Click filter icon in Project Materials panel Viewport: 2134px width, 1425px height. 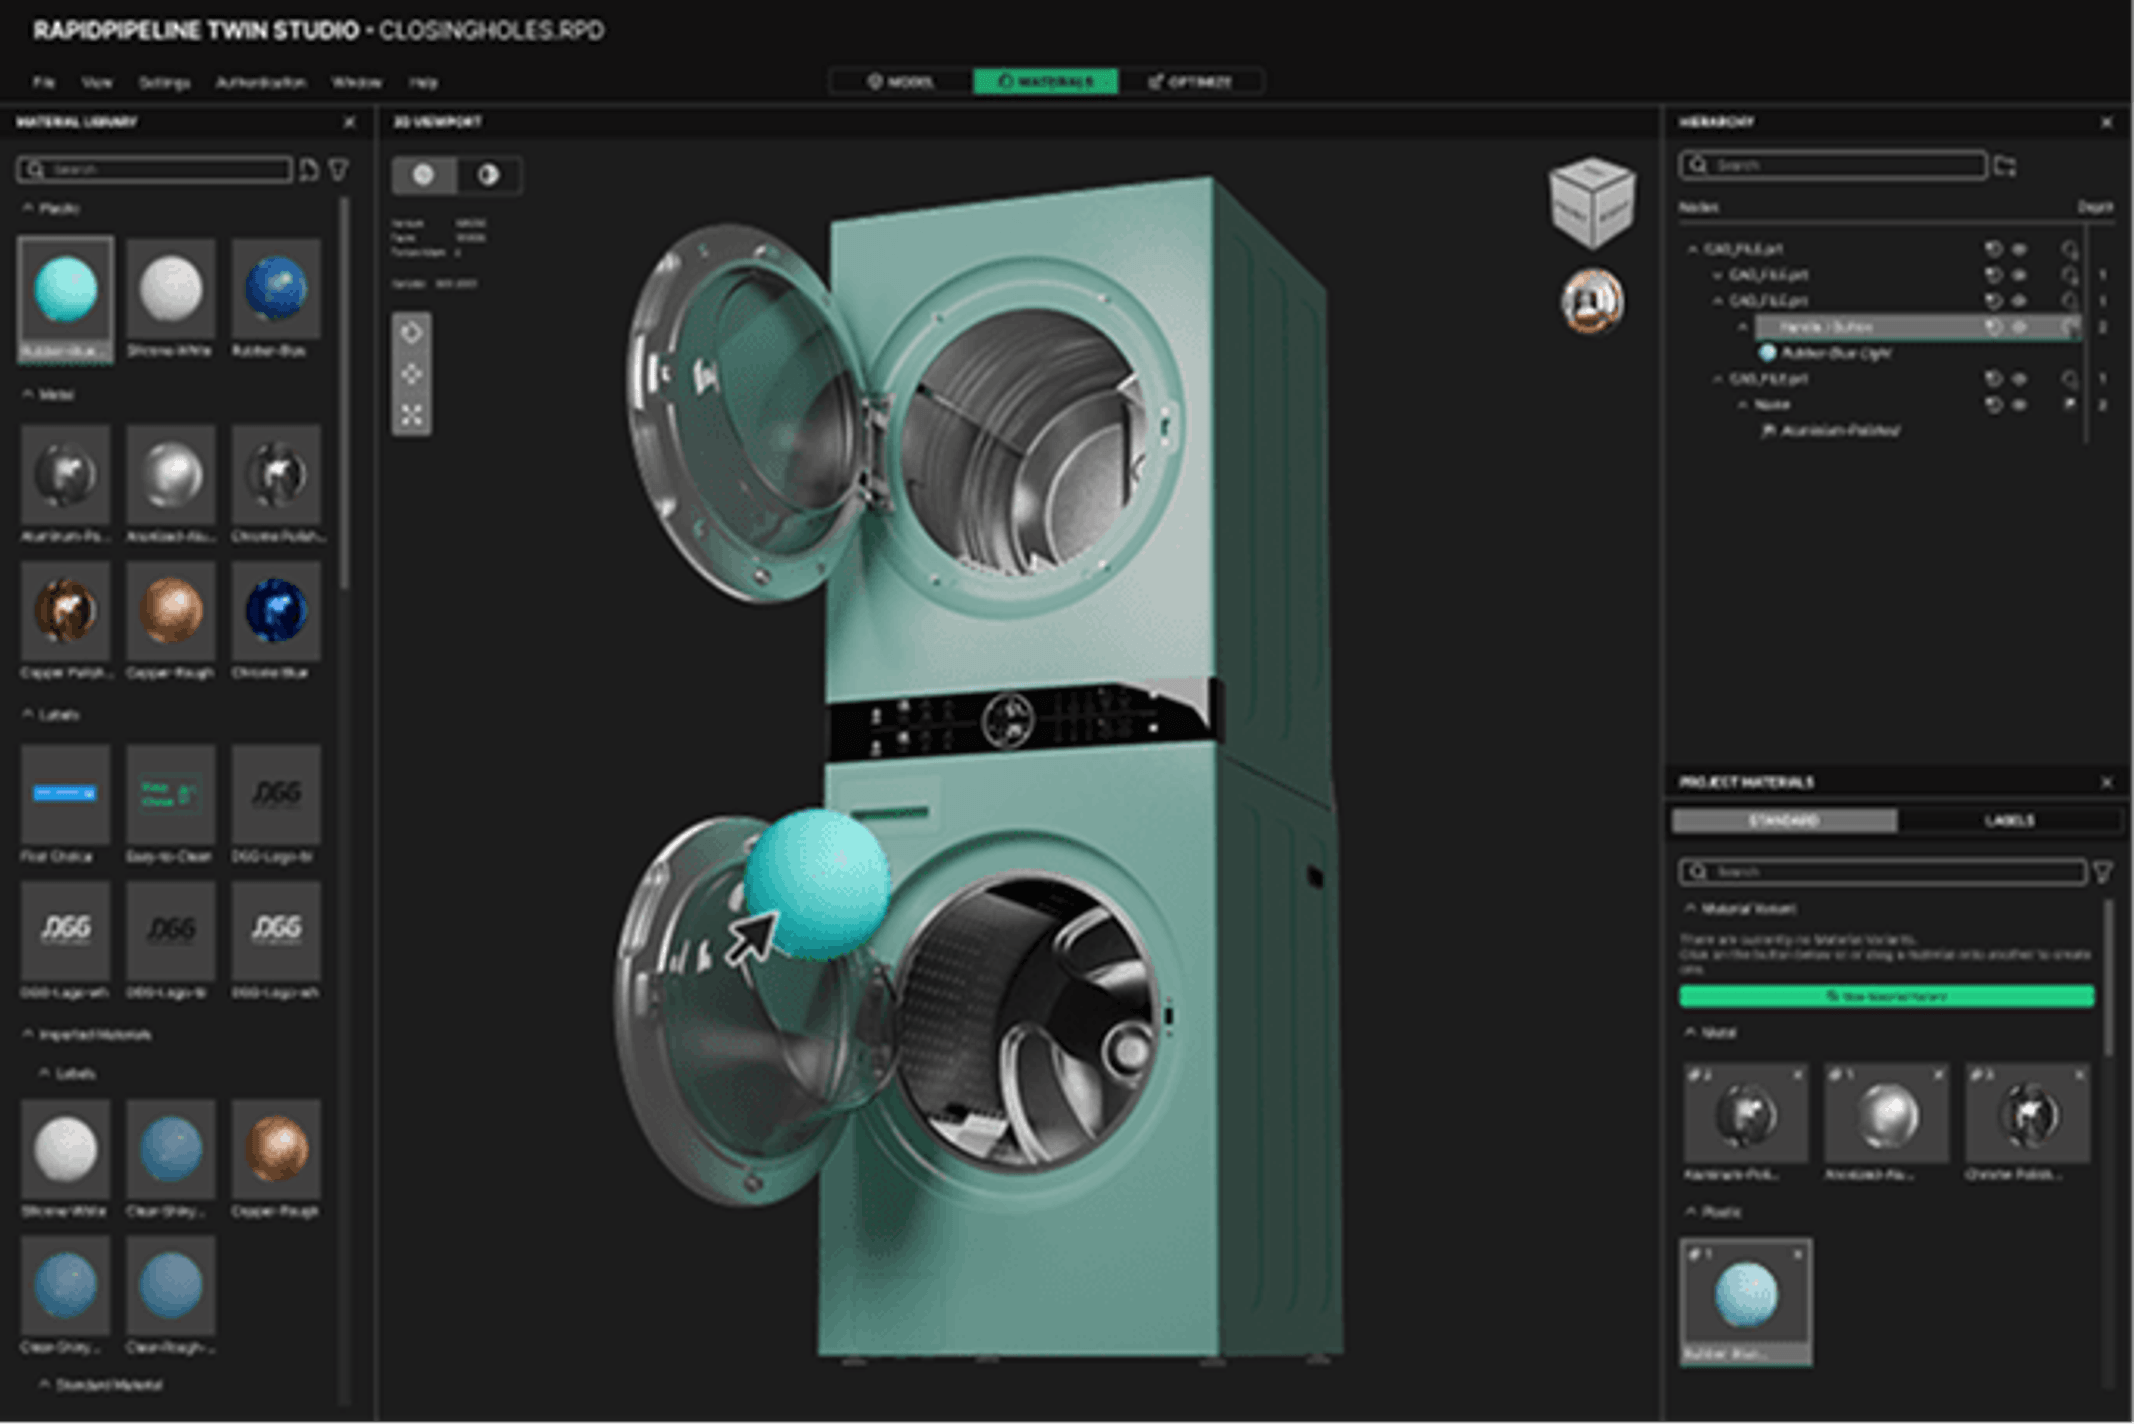2103,872
